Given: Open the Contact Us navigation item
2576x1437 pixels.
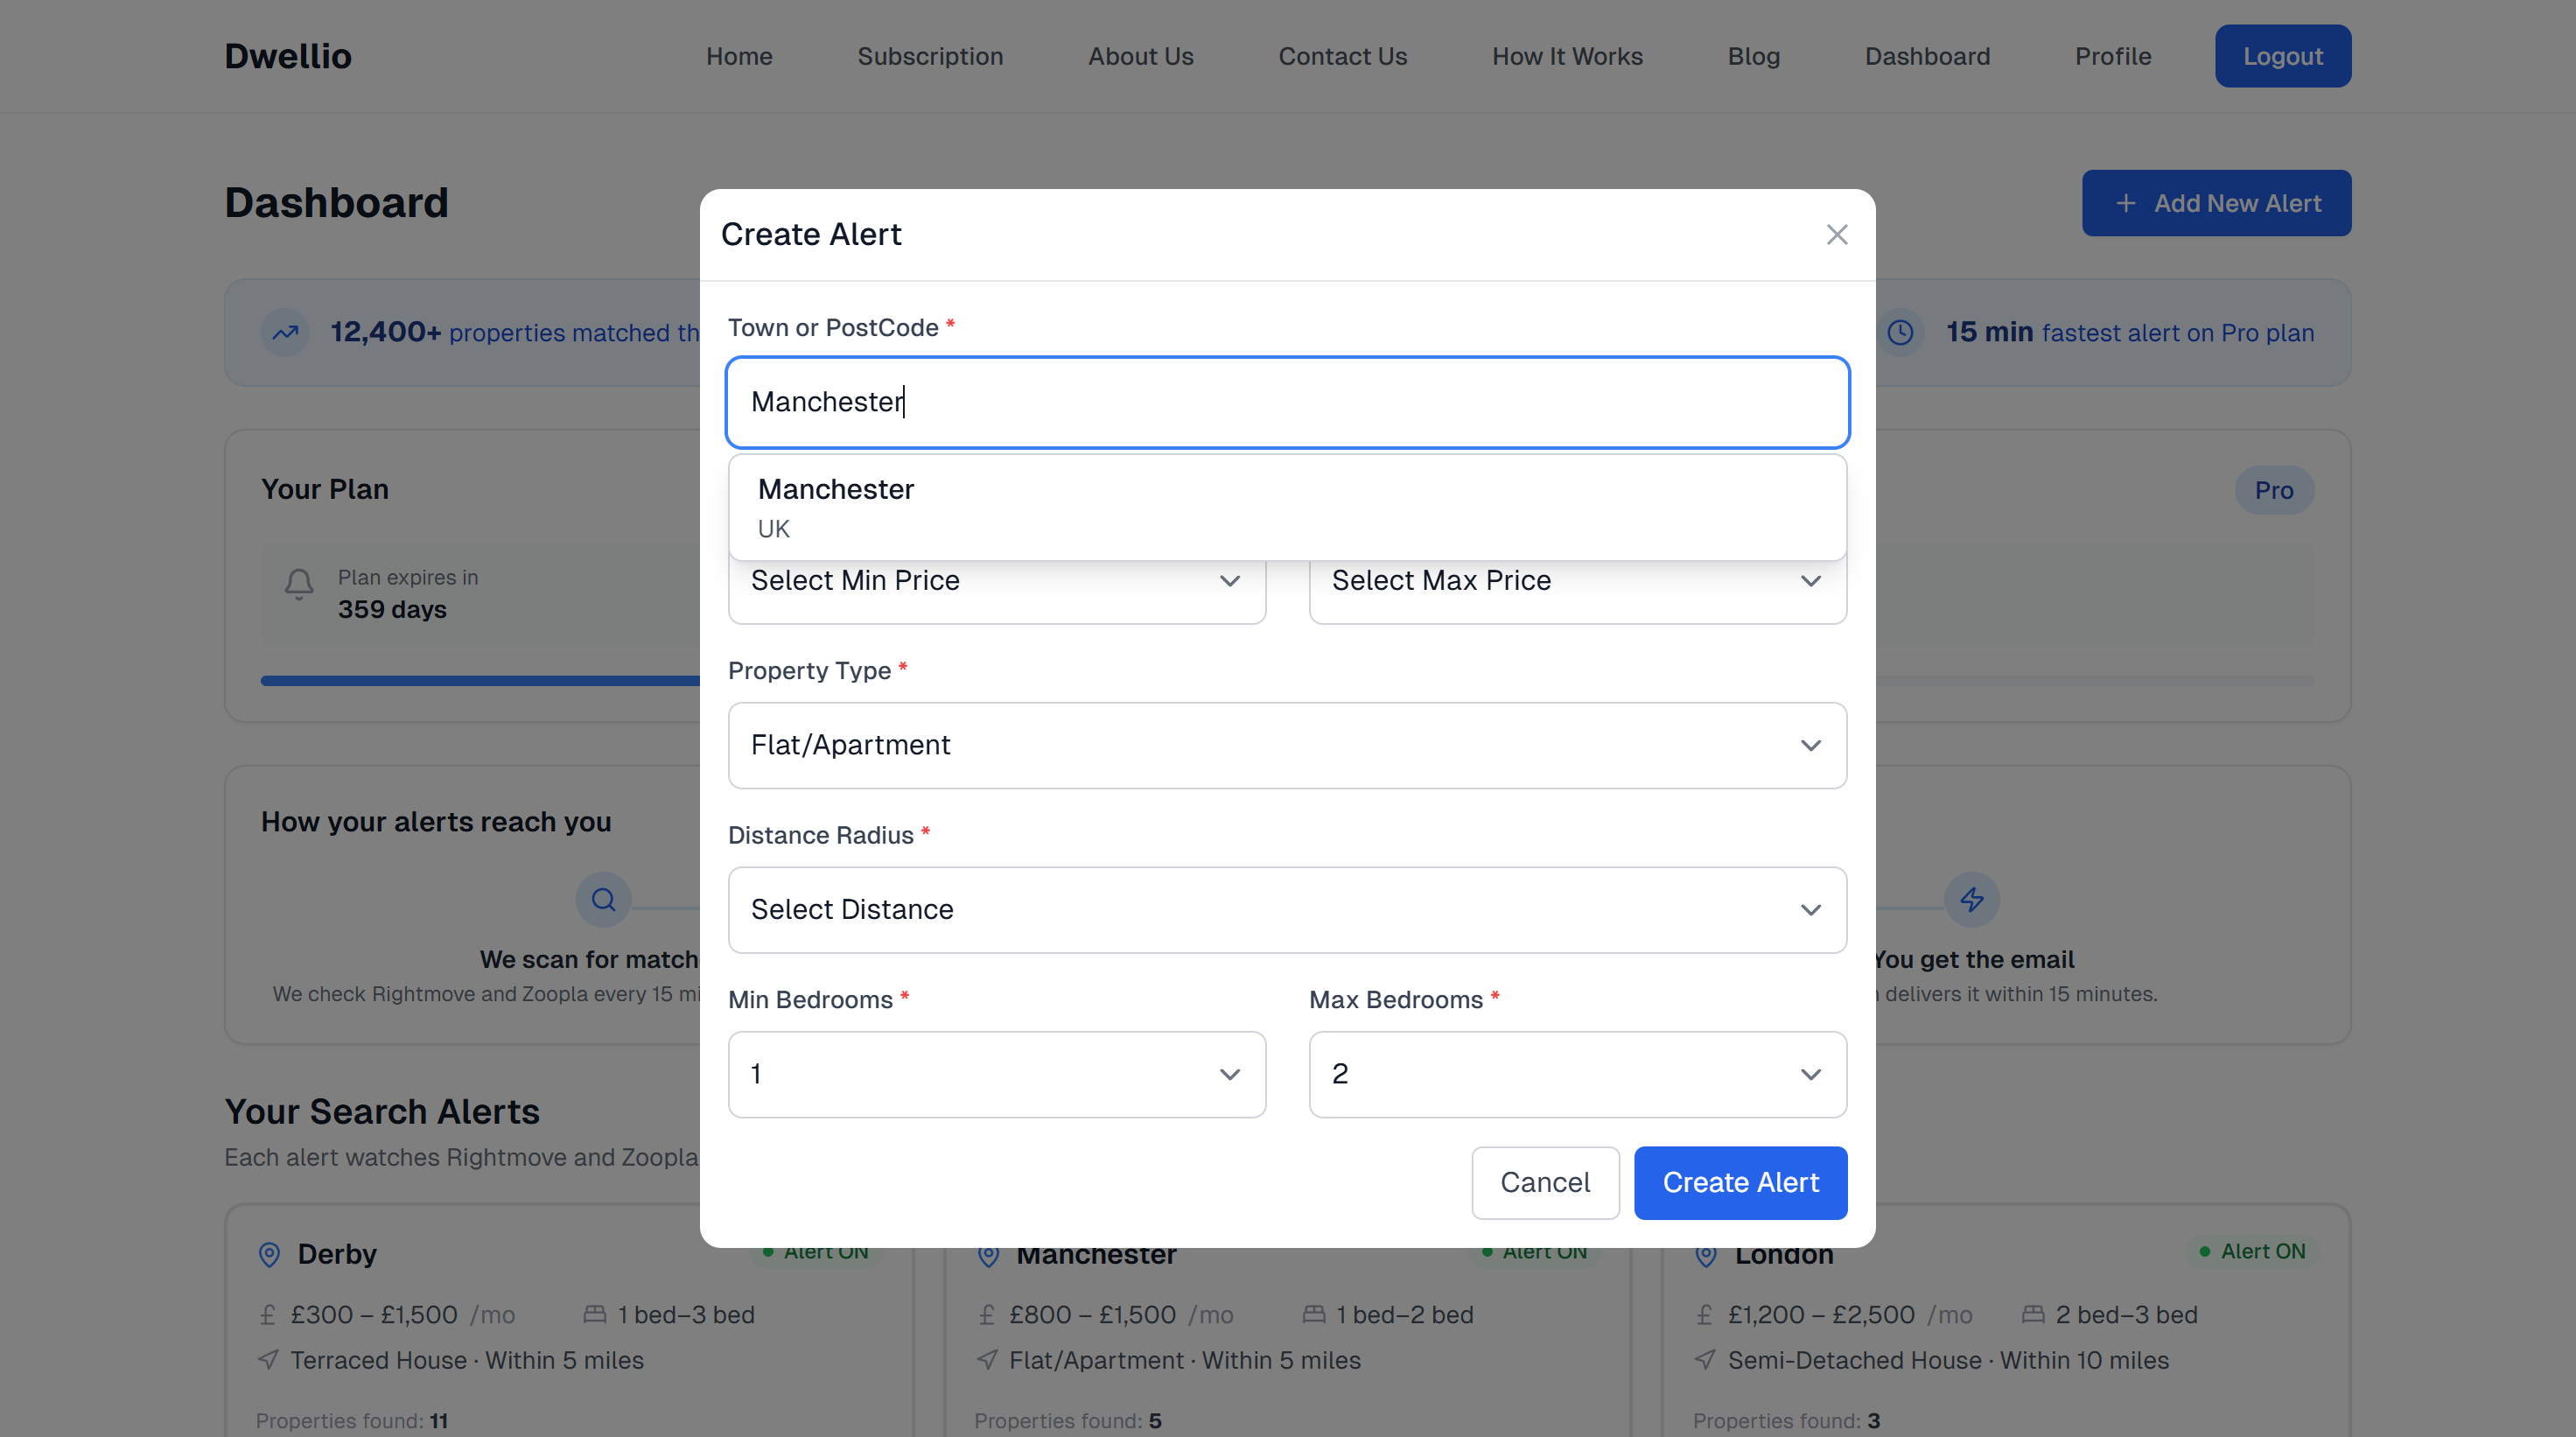Looking at the screenshot, I should coord(1343,56).
